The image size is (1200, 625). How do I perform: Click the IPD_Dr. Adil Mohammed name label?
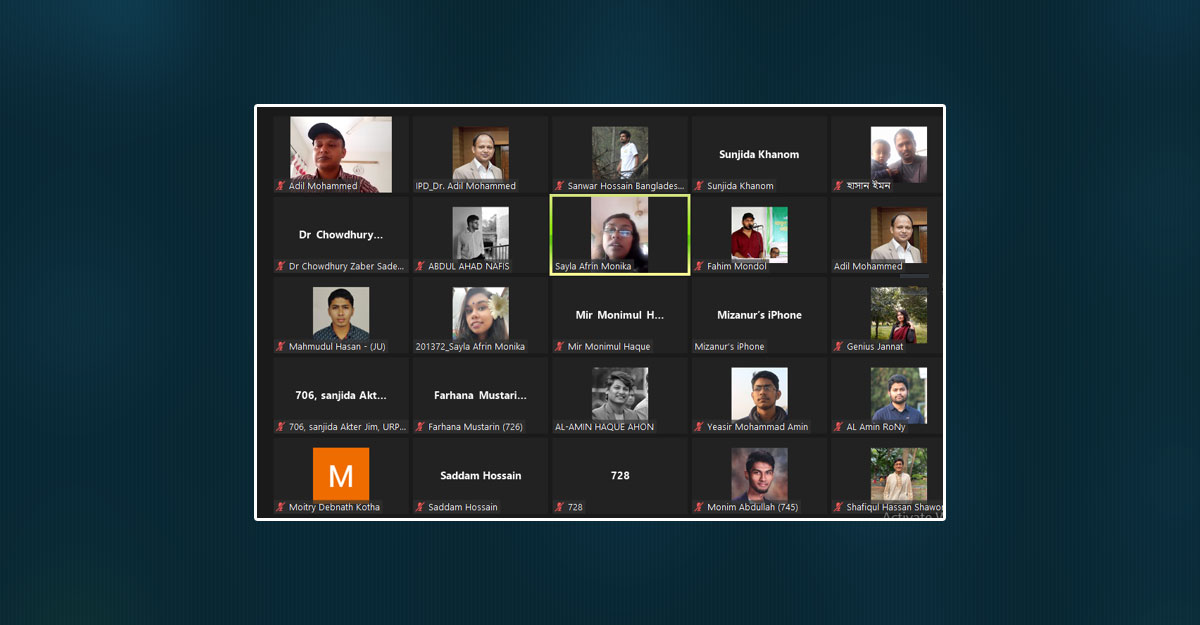coord(466,186)
